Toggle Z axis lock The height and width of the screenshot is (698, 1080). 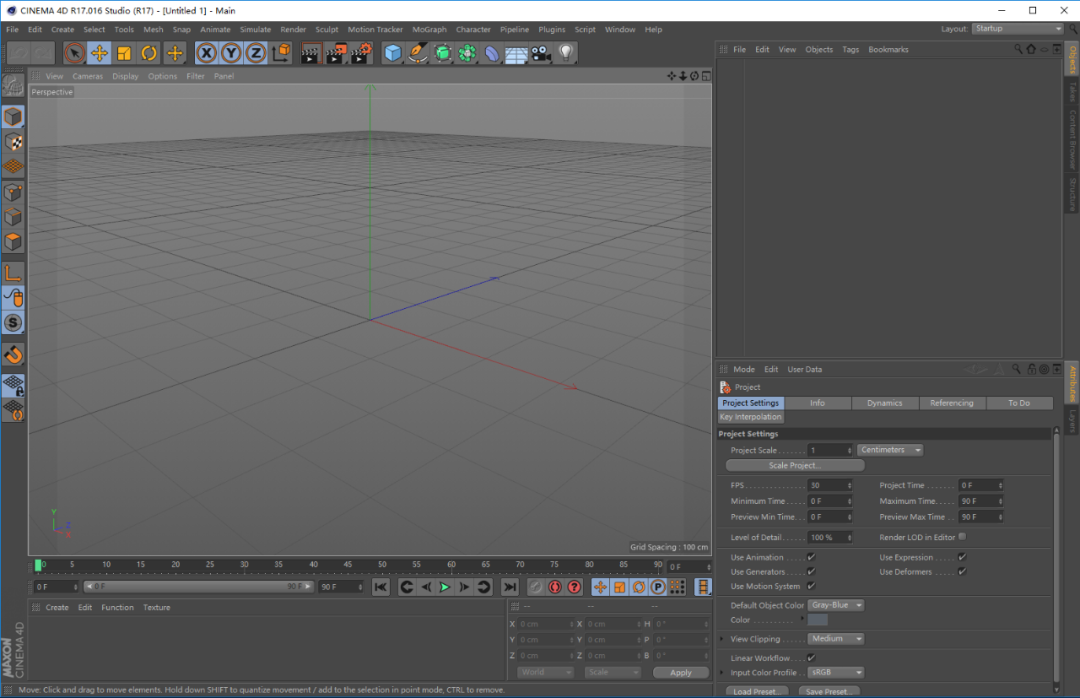tap(256, 53)
